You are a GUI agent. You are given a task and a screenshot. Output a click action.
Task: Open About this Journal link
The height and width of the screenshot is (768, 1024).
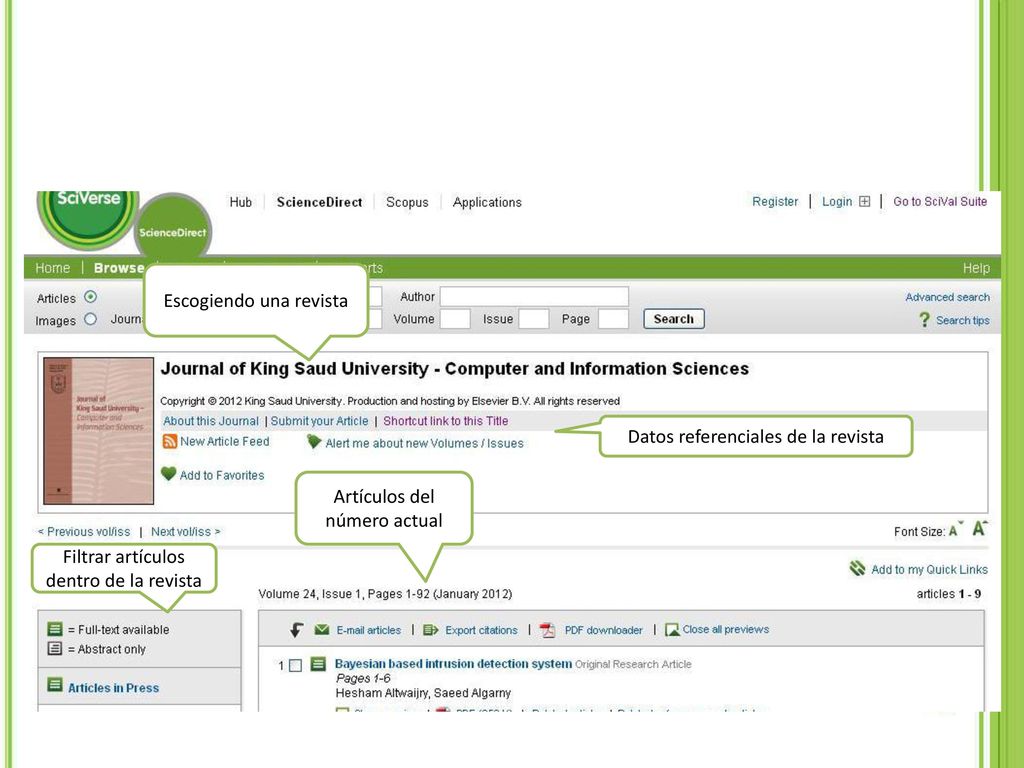(x=211, y=421)
